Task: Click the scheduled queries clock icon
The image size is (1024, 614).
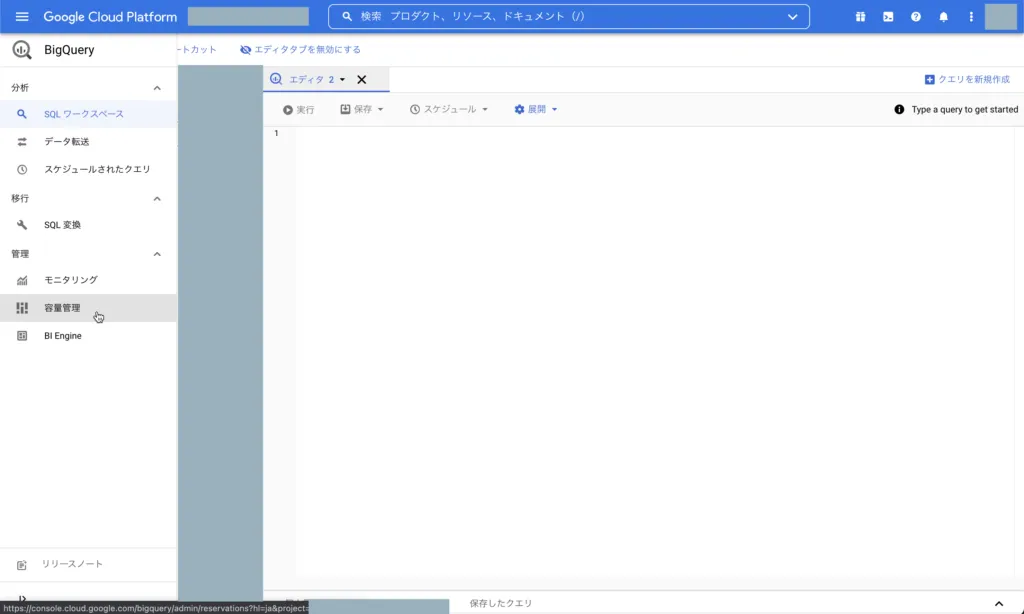Action: click(22, 169)
